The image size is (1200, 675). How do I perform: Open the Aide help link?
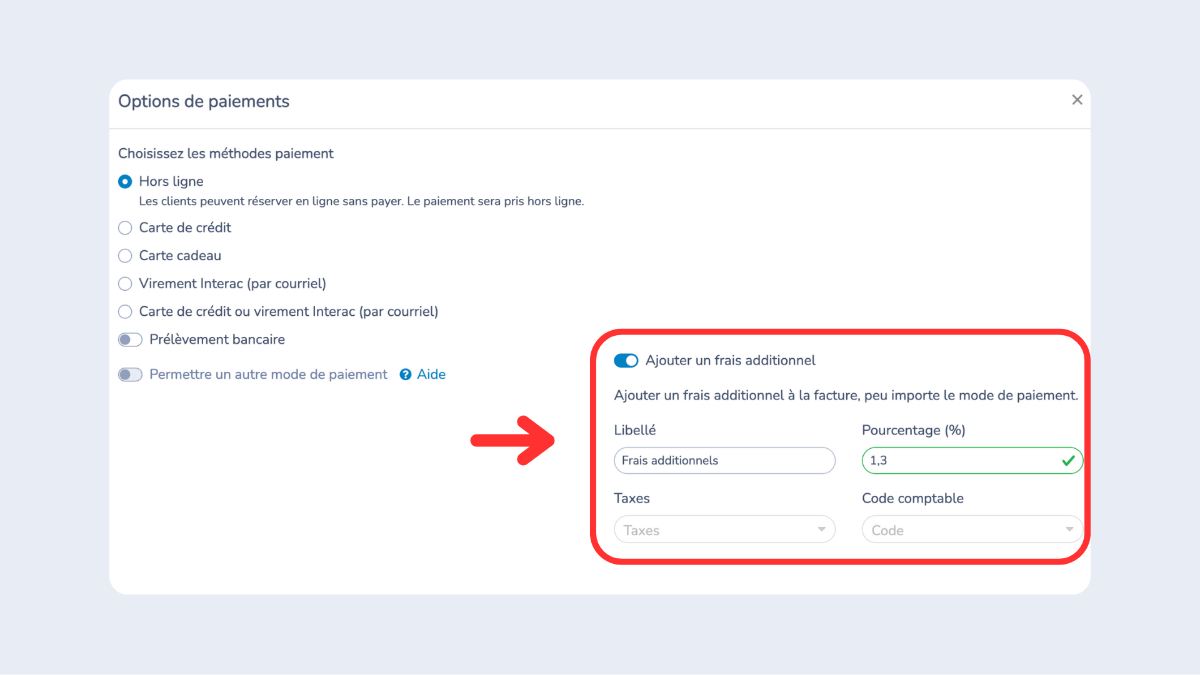431,375
